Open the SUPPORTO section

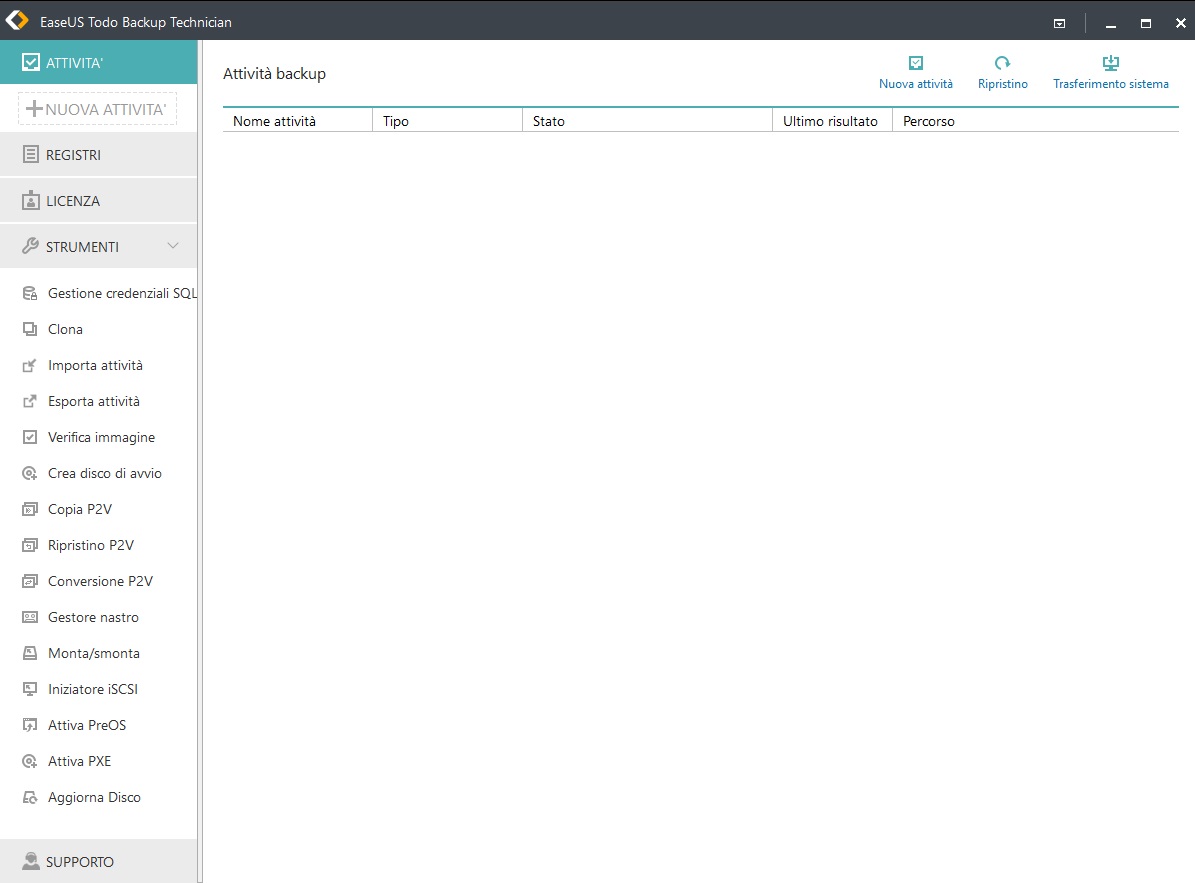(98, 862)
